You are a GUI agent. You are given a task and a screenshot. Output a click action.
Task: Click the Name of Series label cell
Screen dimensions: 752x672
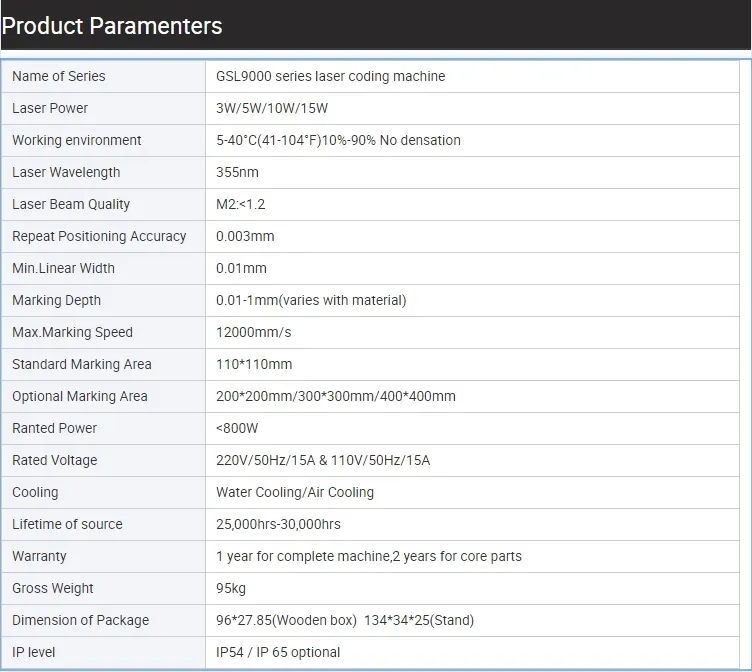pyautogui.click(x=58, y=76)
